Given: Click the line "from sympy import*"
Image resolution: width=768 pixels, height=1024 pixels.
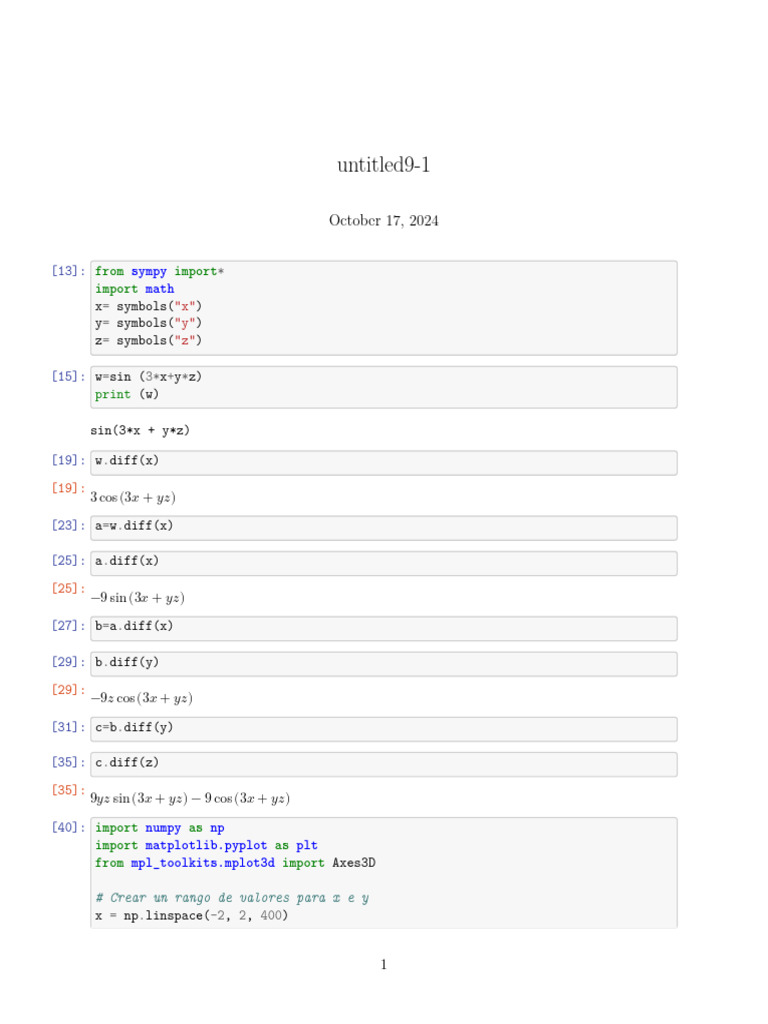Looking at the screenshot, I should coord(159,272).
